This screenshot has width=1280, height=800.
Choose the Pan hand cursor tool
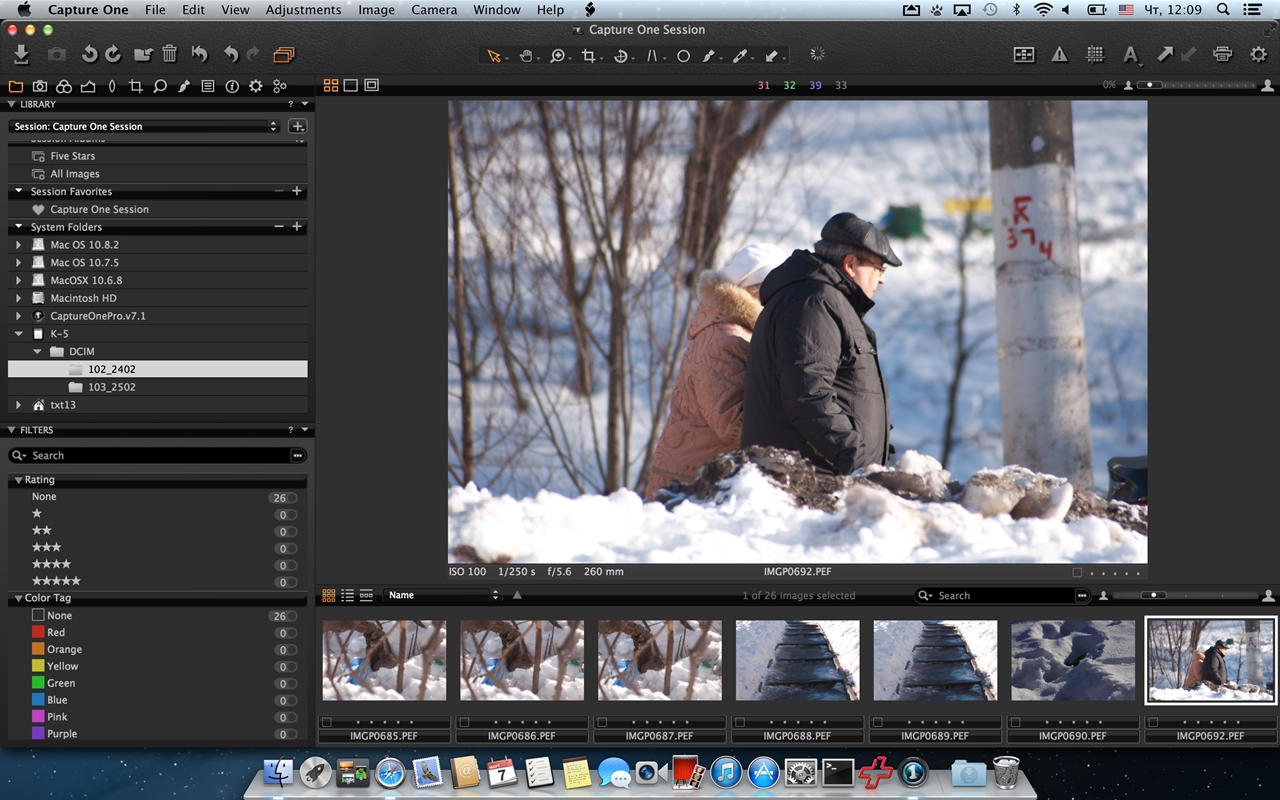pos(526,56)
